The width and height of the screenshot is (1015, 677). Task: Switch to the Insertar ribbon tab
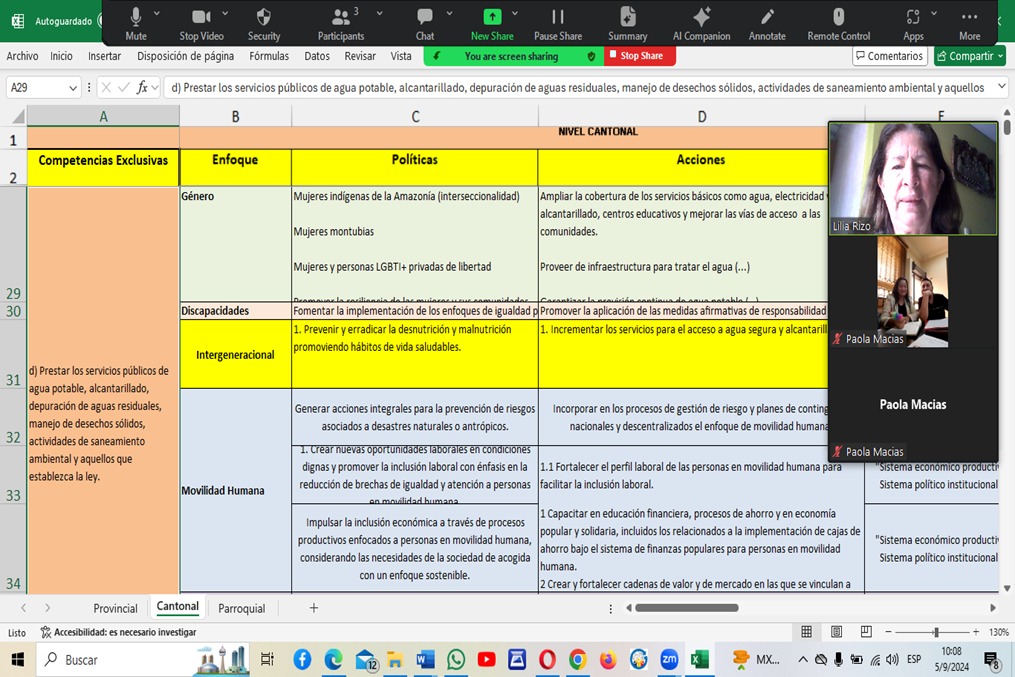coord(104,56)
